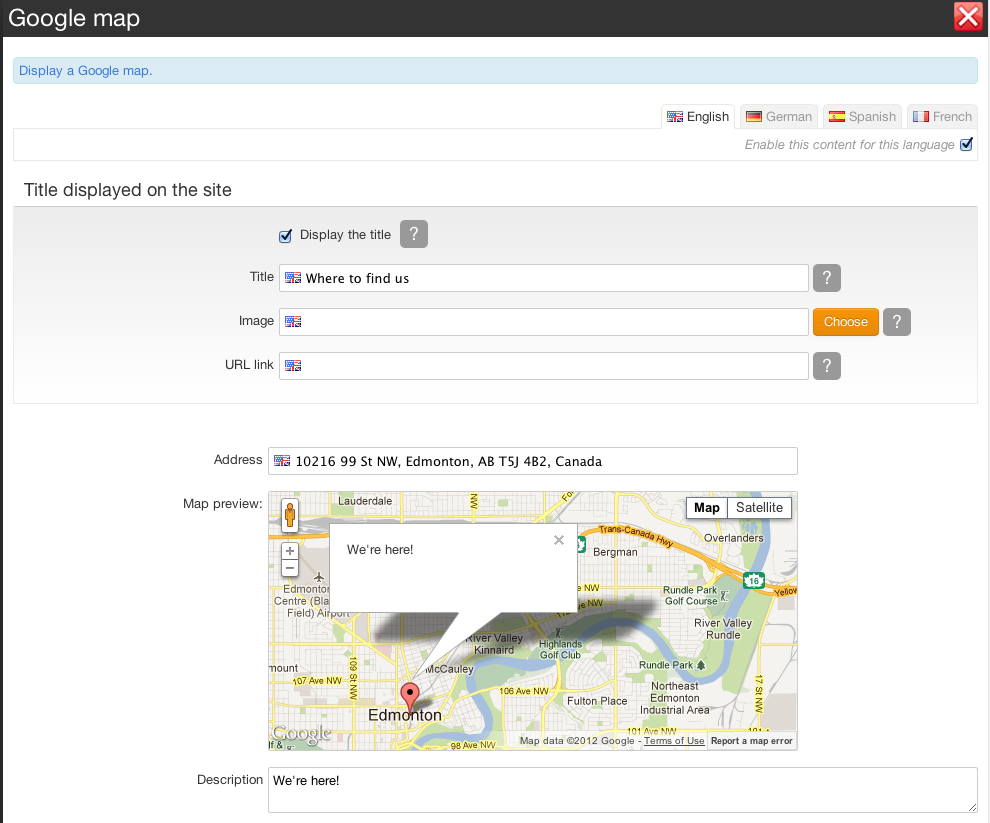Uncheck the Display the title checkbox
The image size is (990, 823).
pyautogui.click(x=285, y=236)
